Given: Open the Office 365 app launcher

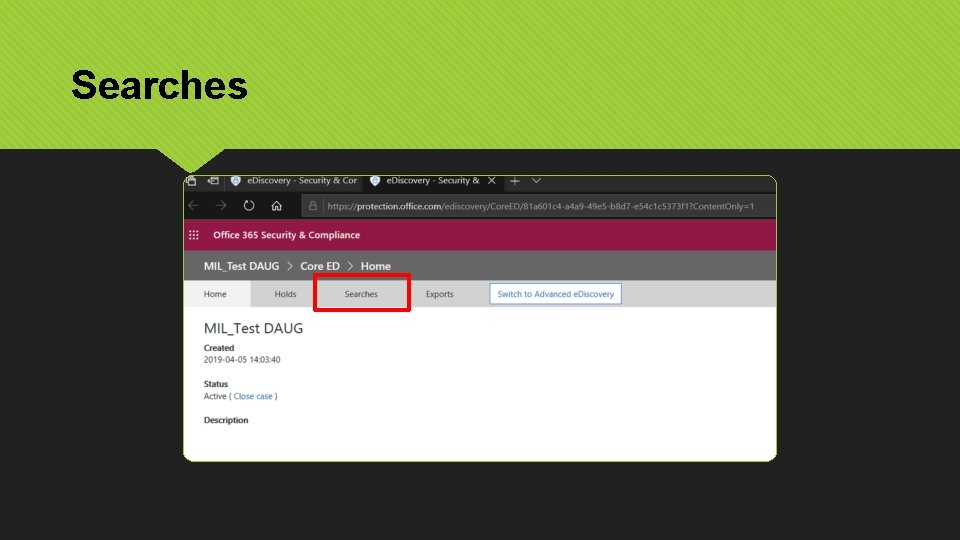Looking at the screenshot, I should click(194, 235).
